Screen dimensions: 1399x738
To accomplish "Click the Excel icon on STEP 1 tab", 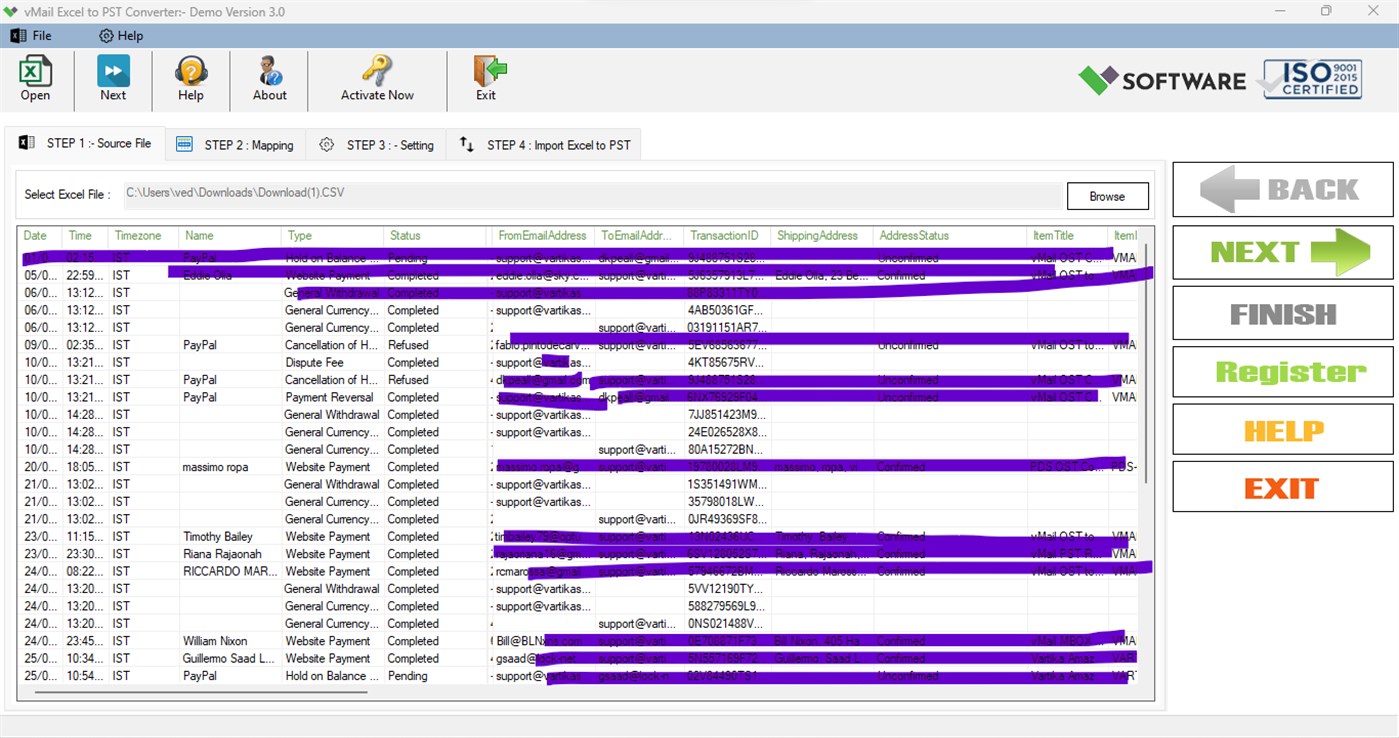I will 25,143.
